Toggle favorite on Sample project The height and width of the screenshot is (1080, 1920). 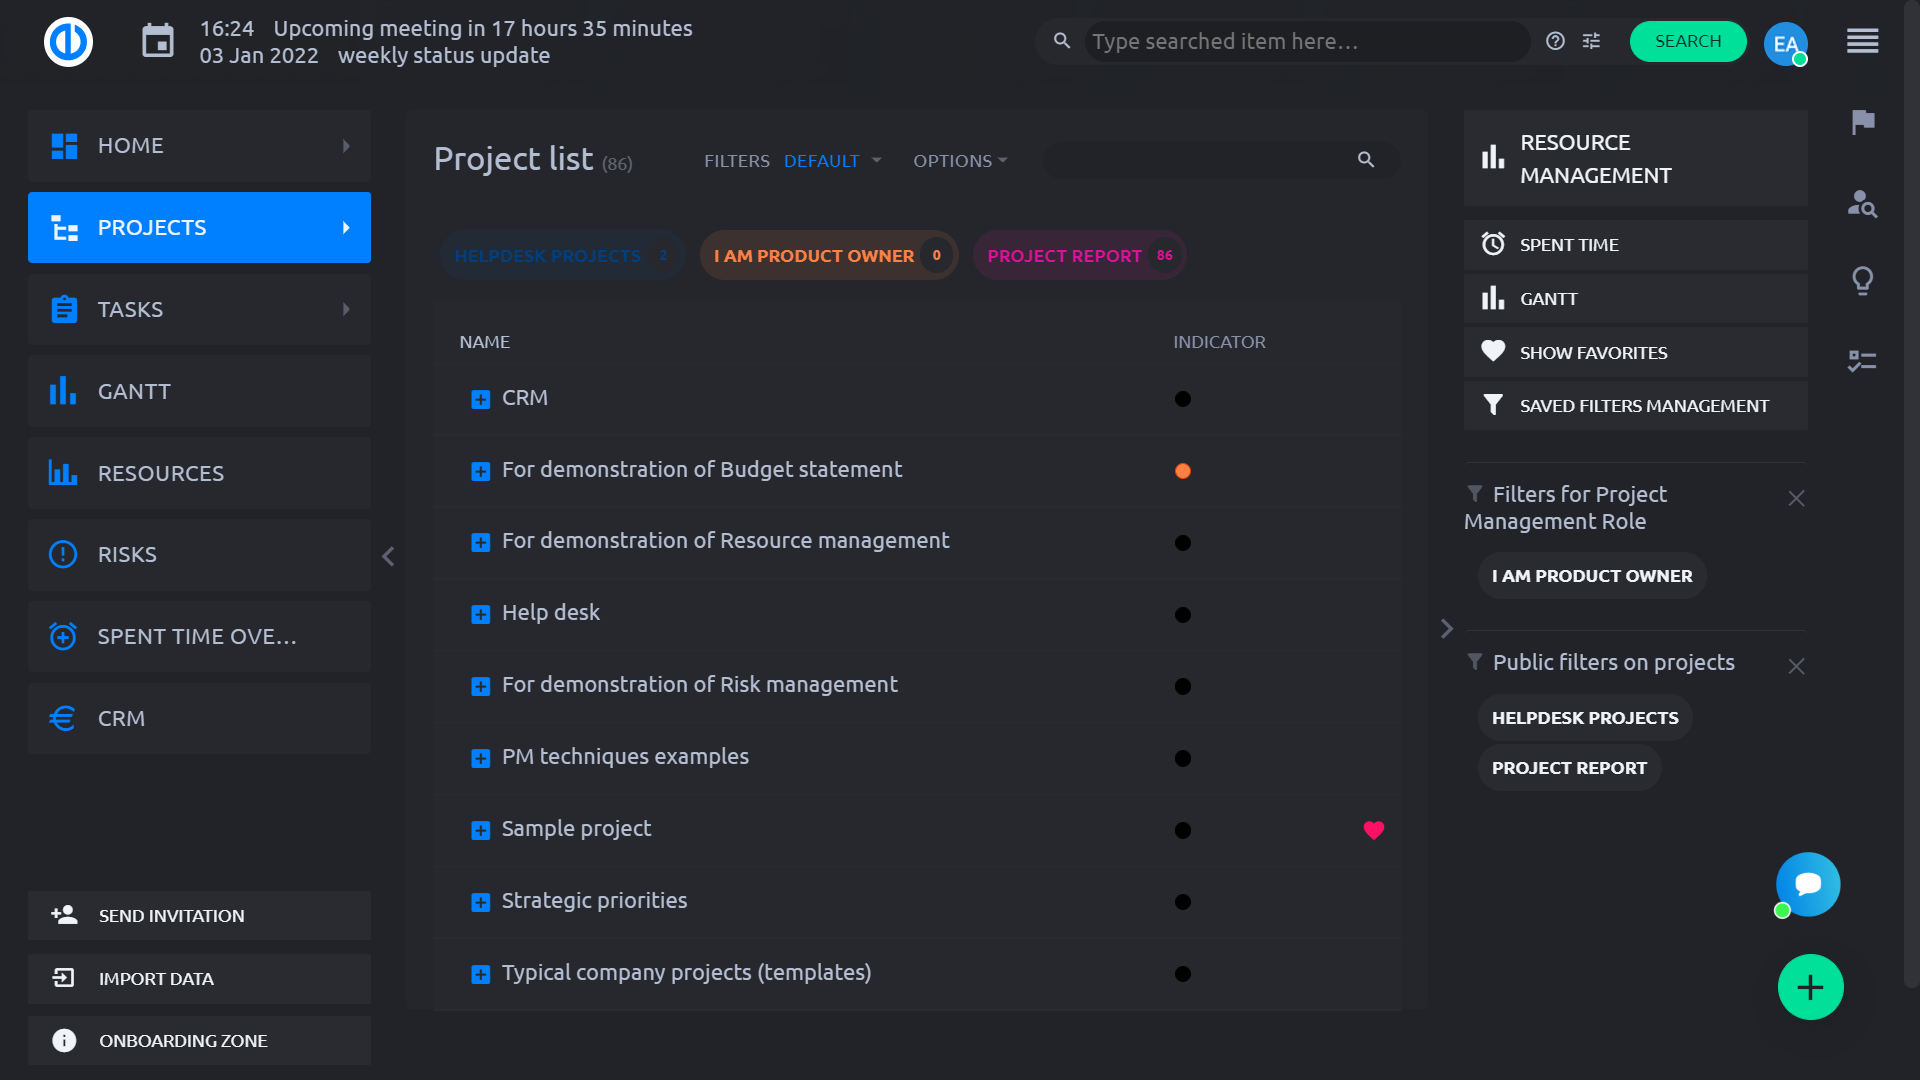tap(1374, 829)
